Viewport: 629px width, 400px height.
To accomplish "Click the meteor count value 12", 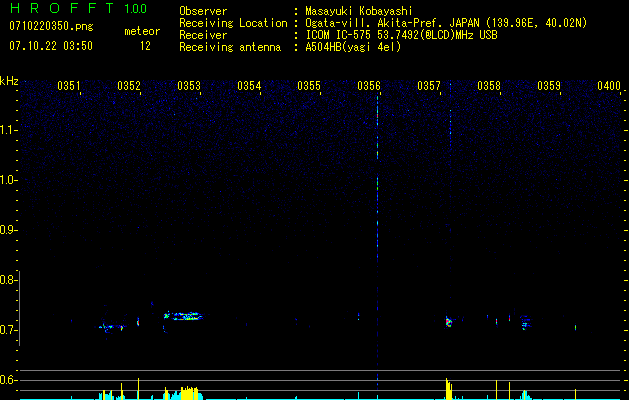I will (145, 46).
